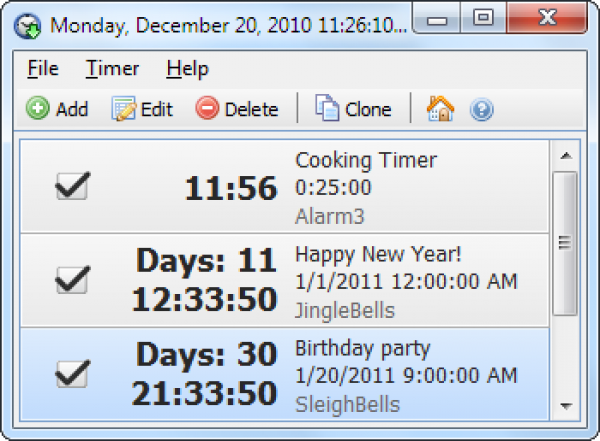Open the Timer menu
Image resolution: width=600 pixels, height=441 pixels.
(112, 69)
